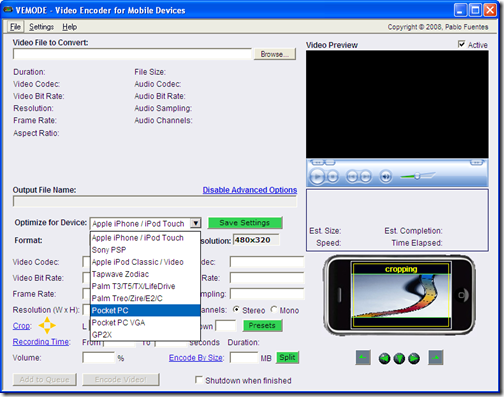
Task: Select the Stereo radio button
Action: (236, 310)
